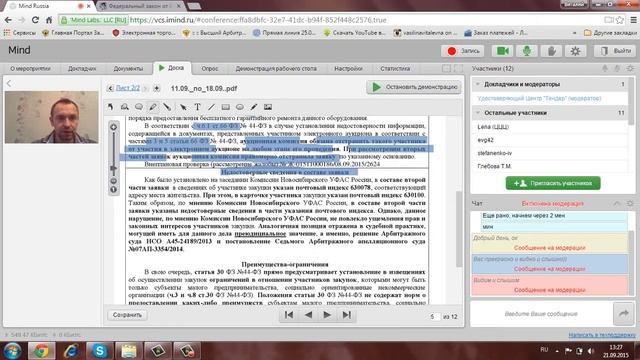Select the Text (T) tool
Viewport: 640px width, 360px height.
coord(197,107)
